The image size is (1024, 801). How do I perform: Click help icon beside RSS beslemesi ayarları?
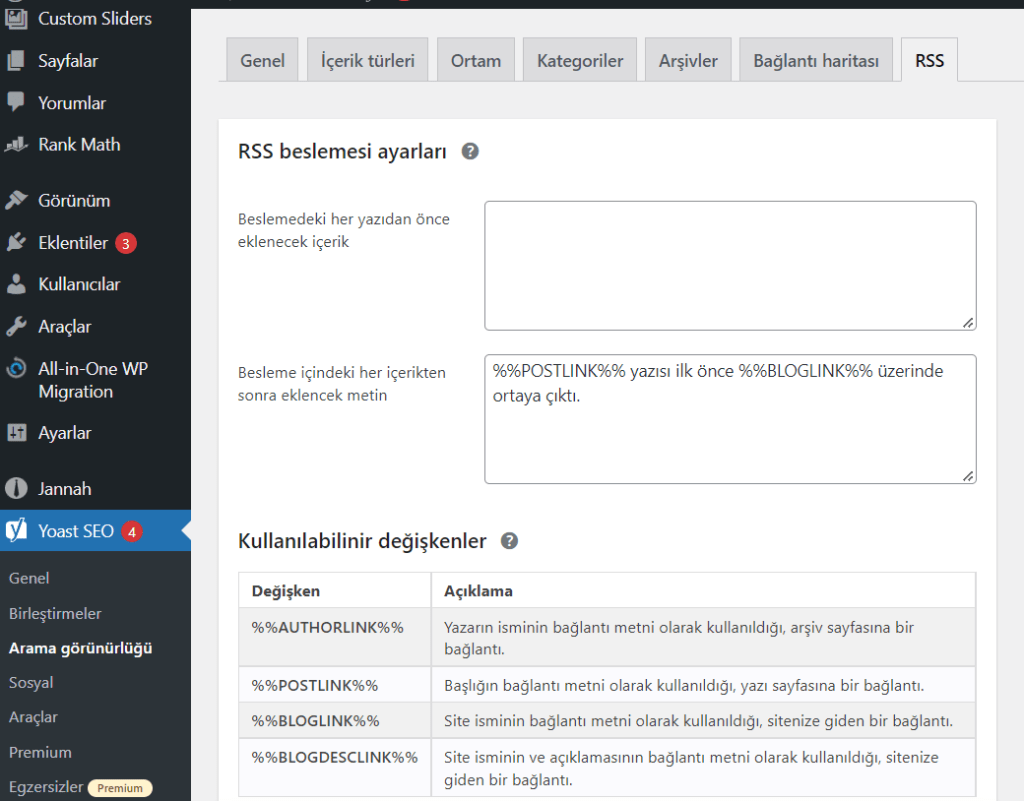point(470,152)
